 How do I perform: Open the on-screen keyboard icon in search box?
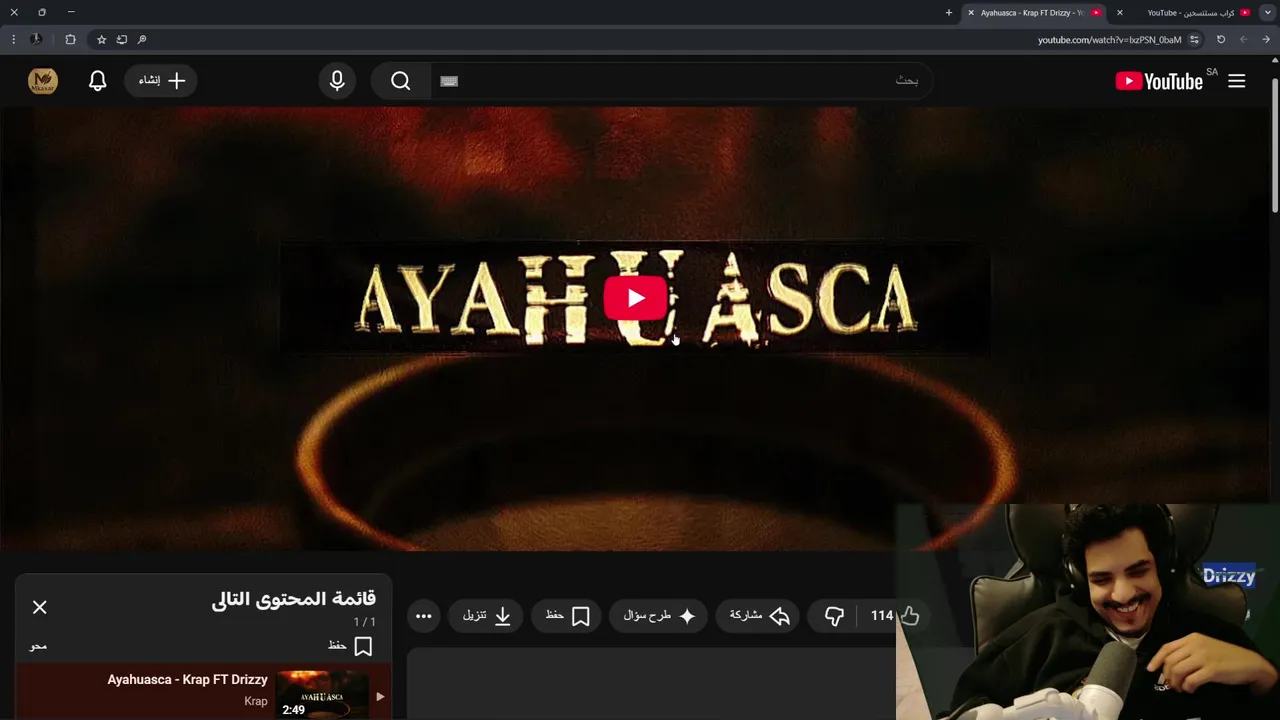(x=449, y=81)
